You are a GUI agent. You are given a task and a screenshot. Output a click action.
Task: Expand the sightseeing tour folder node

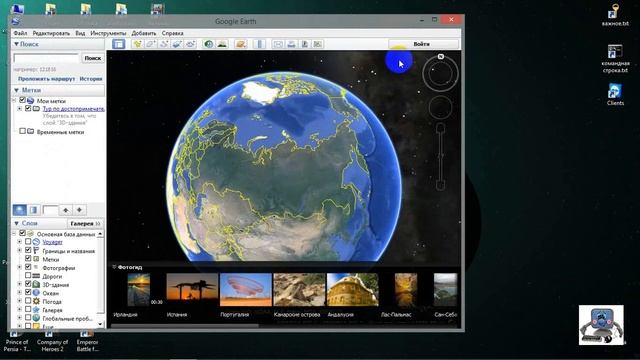[19, 109]
